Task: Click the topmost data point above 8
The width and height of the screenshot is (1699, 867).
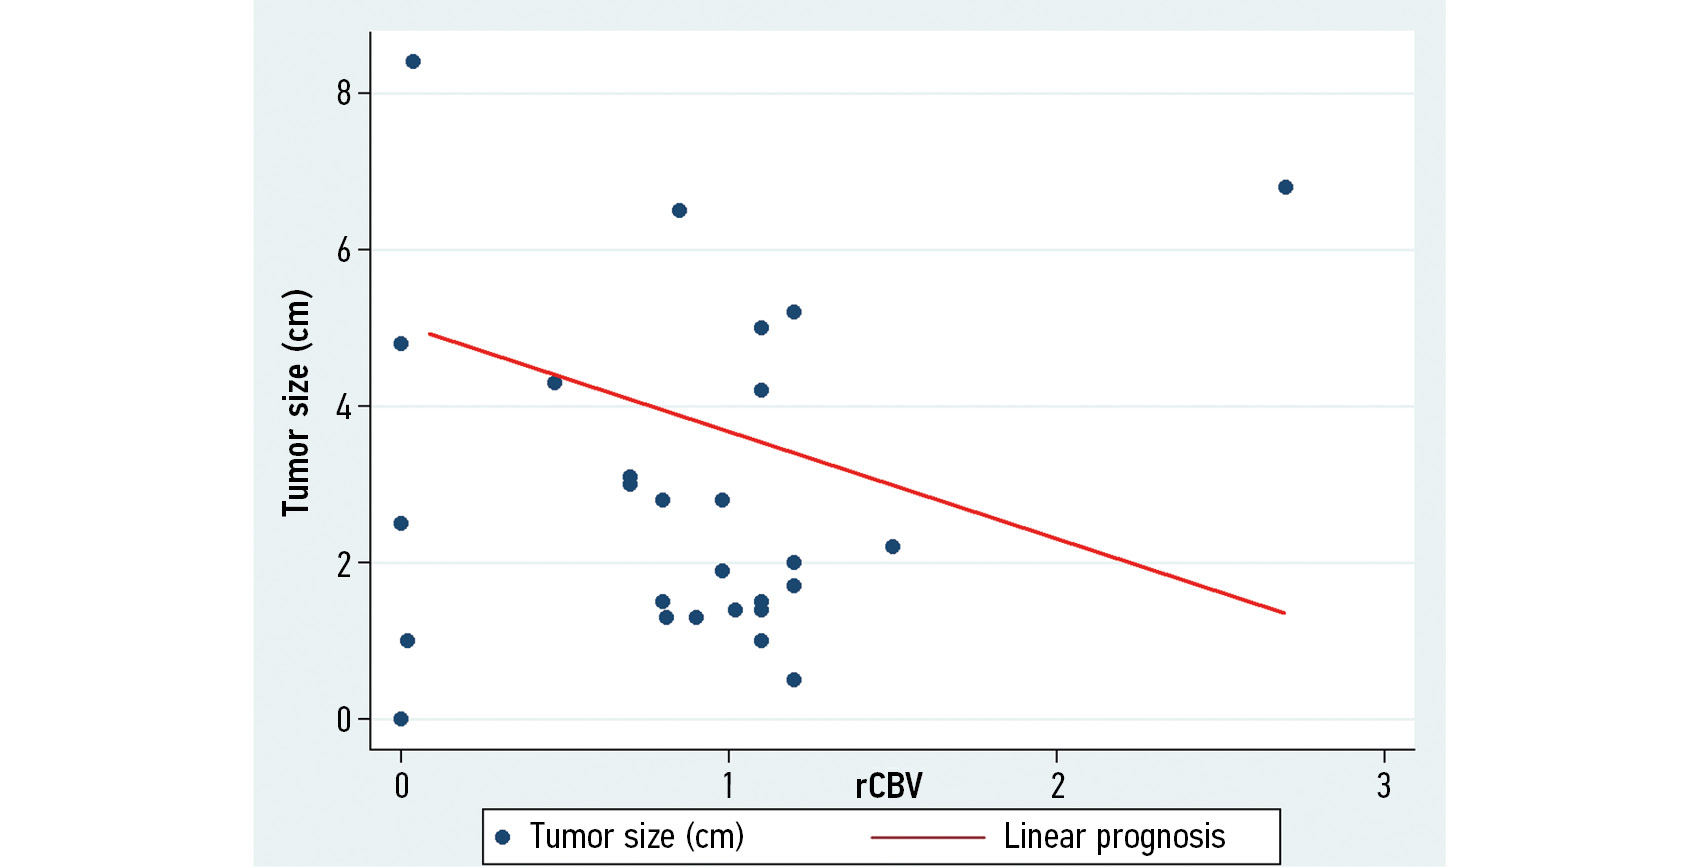Action: click(413, 62)
